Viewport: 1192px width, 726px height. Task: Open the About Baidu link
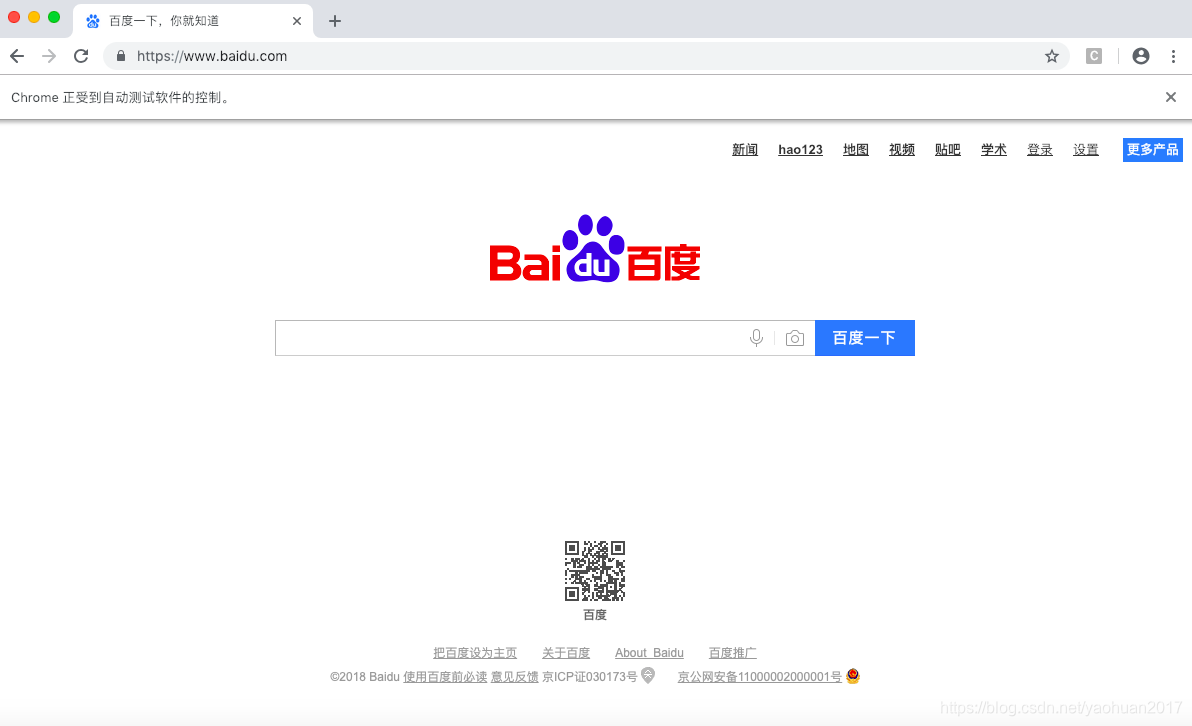coord(649,653)
